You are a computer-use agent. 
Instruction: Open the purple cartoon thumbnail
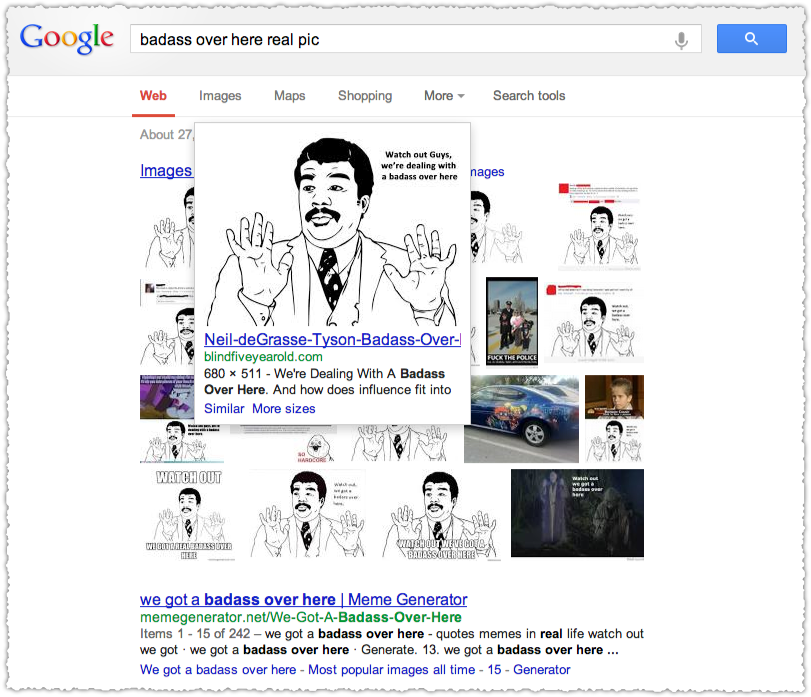[x=167, y=397]
